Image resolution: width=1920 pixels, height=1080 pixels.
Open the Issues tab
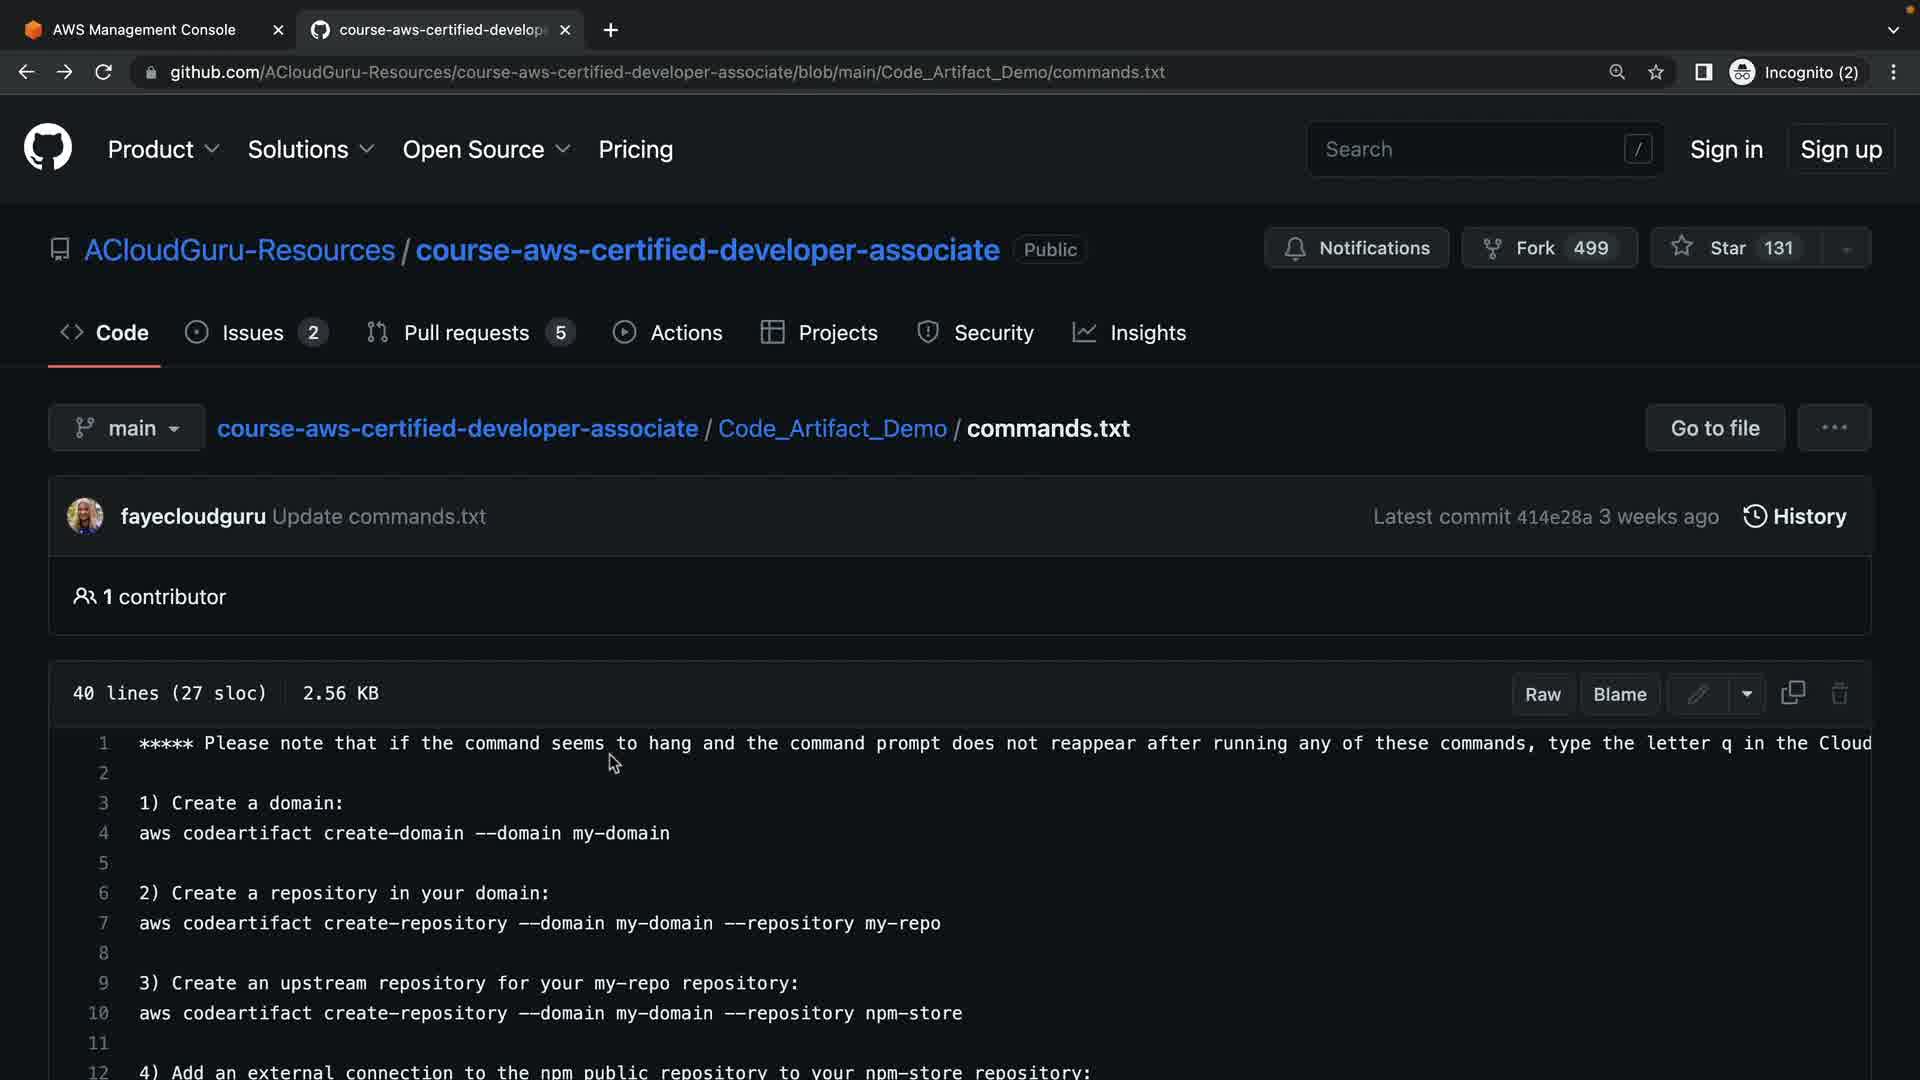point(253,333)
